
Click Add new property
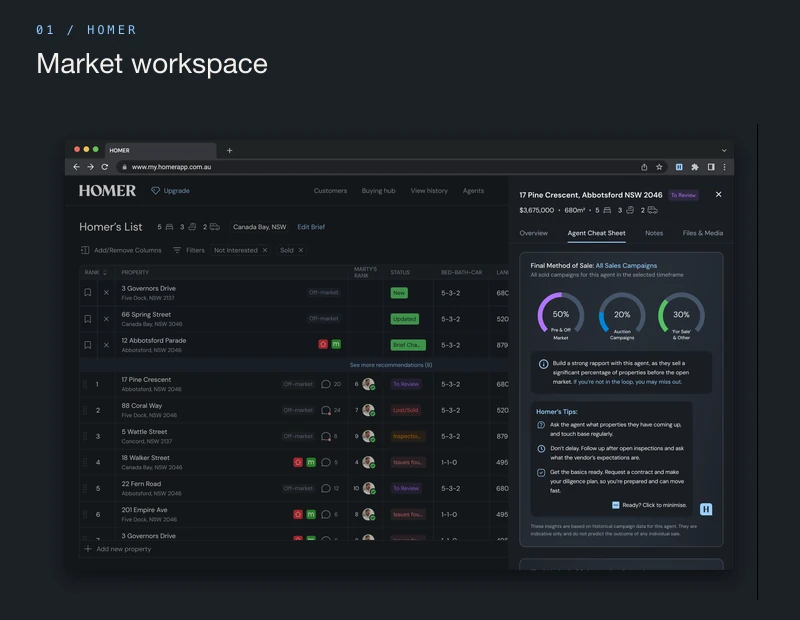tap(118, 549)
